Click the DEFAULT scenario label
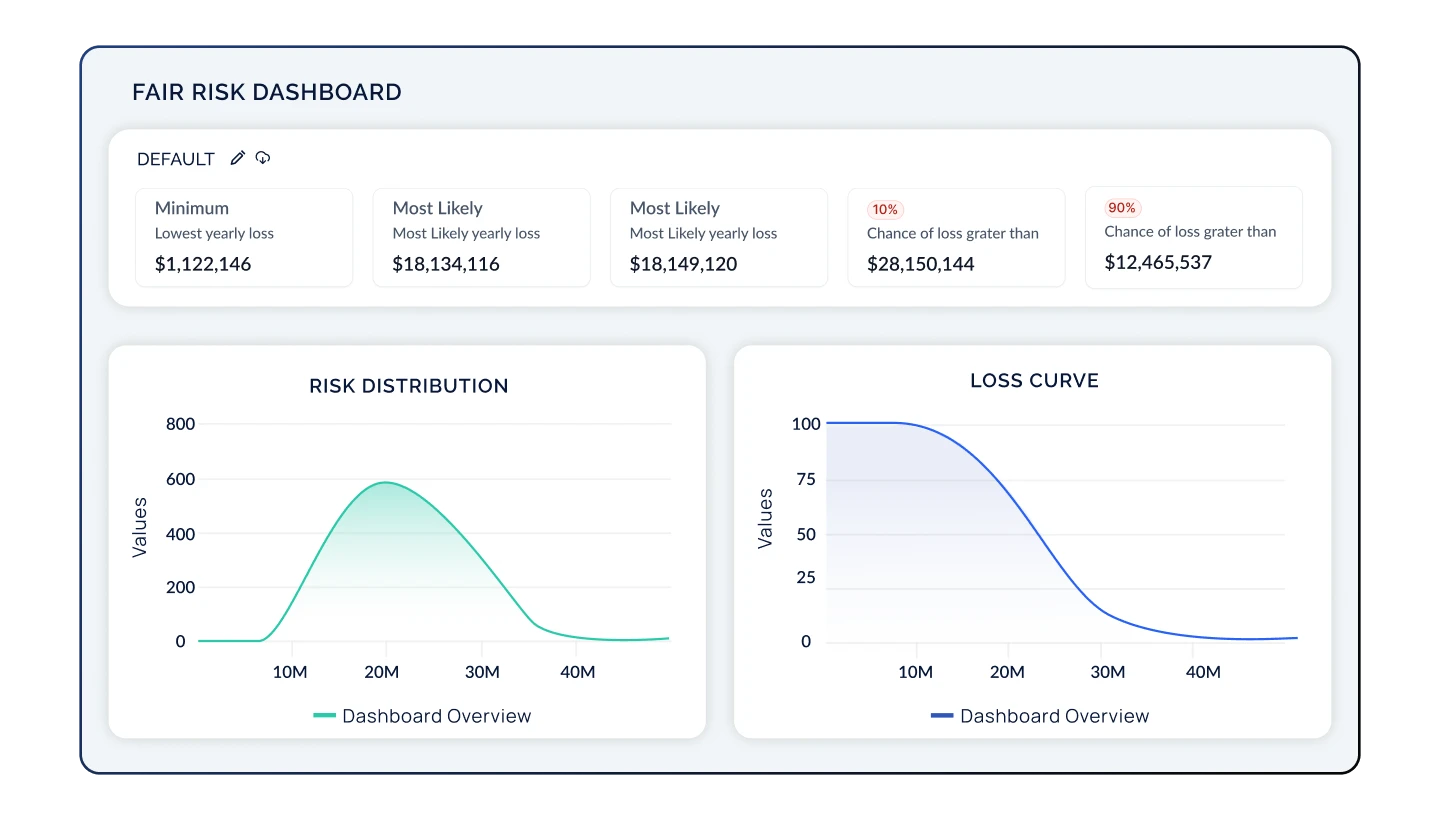The width and height of the screenshot is (1440, 820). [x=176, y=159]
